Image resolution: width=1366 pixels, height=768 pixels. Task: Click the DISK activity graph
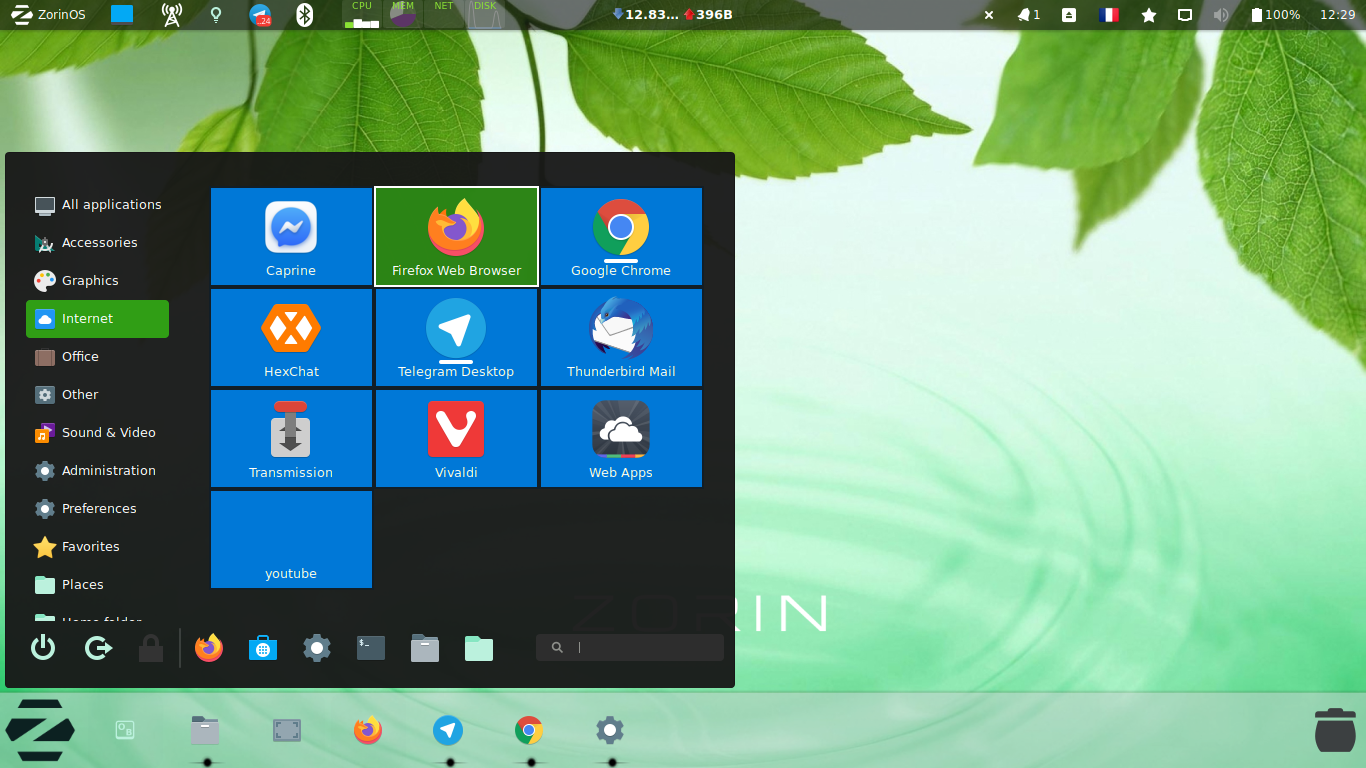(x=485, y=14)
